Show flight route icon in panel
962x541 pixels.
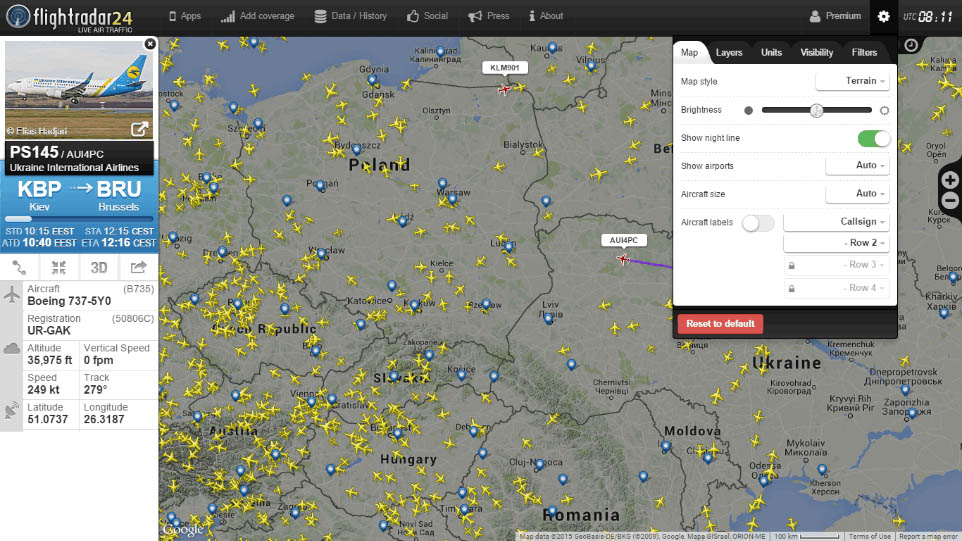[x=20, y=267]
